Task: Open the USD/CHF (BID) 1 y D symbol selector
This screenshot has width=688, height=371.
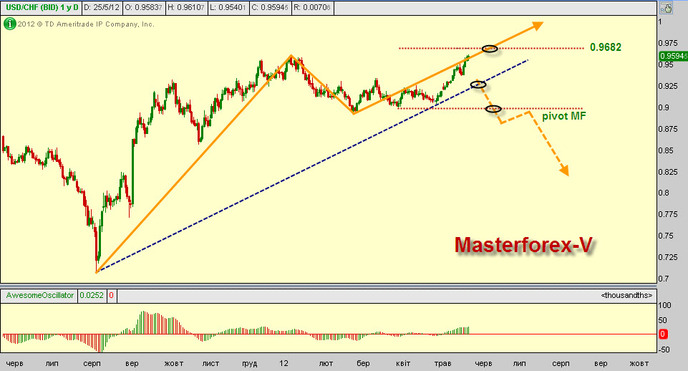Action: point(42,8)
